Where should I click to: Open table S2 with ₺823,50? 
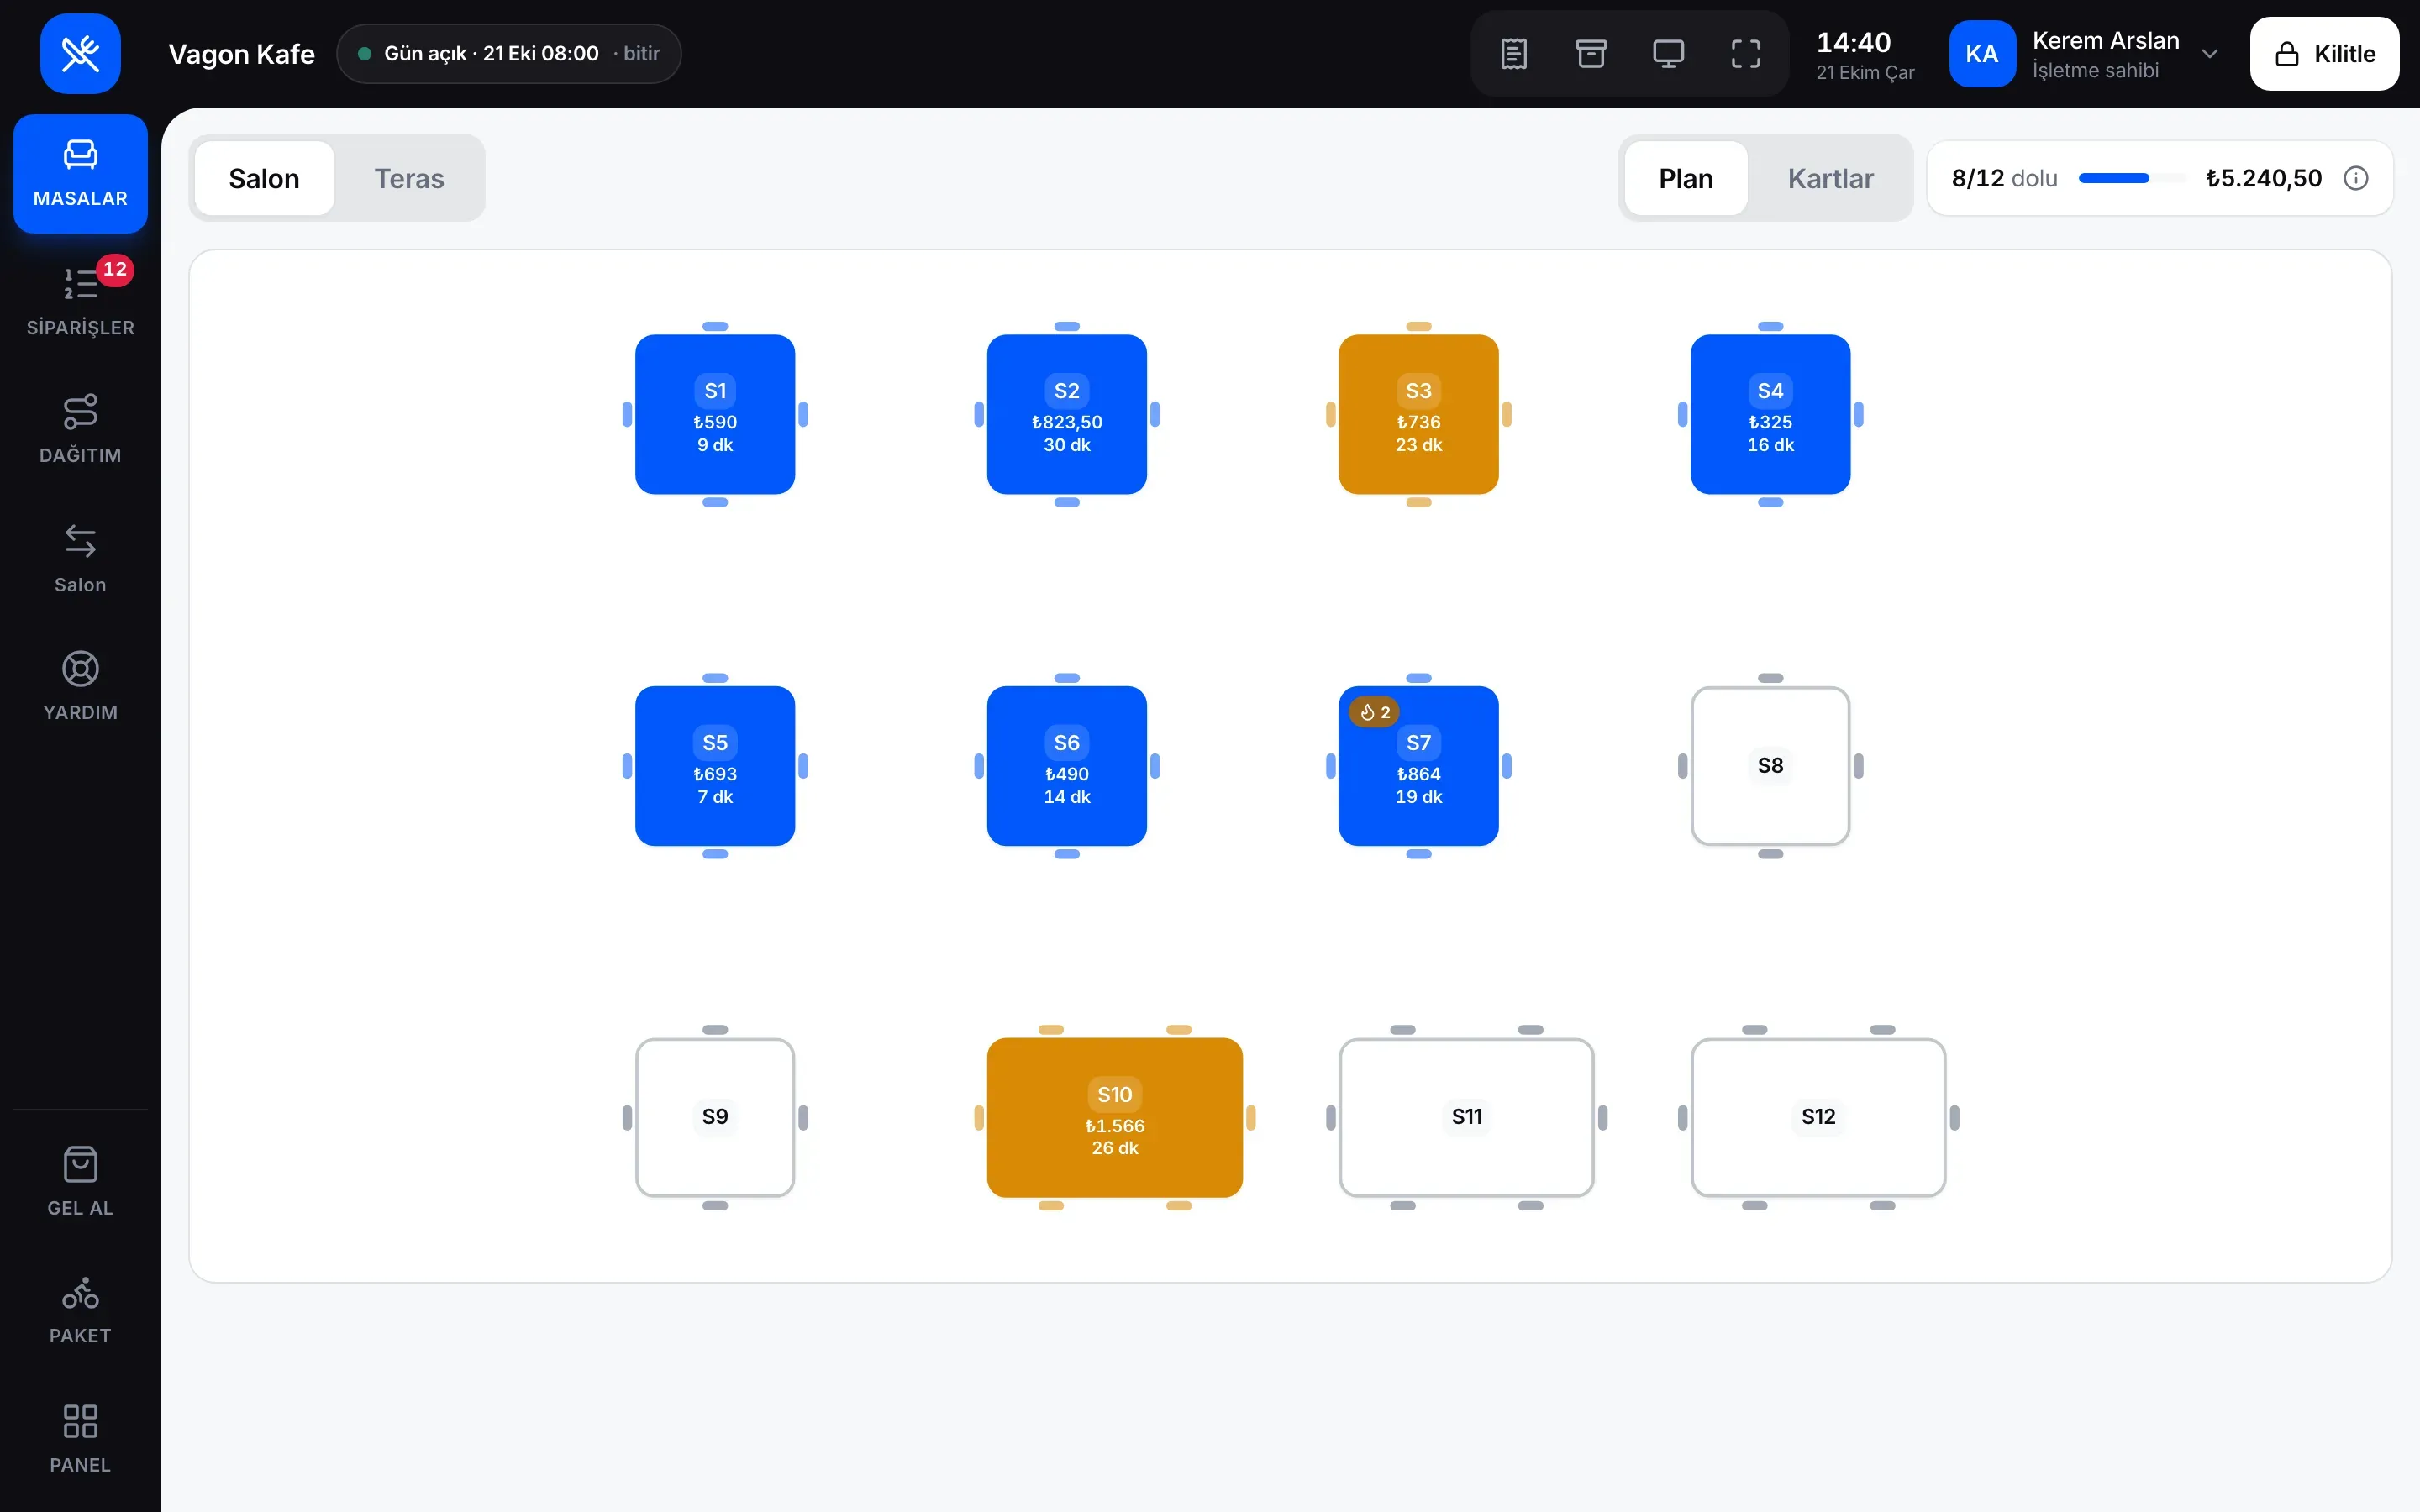point(1067,414)
